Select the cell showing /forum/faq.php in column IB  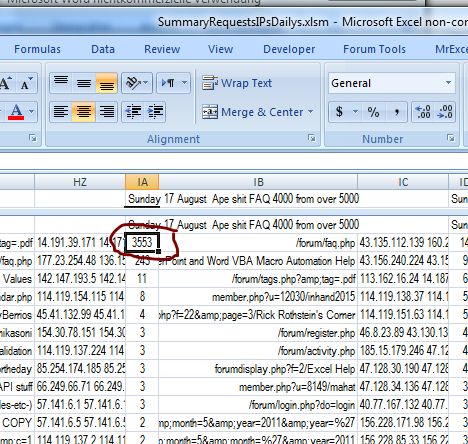258,243
